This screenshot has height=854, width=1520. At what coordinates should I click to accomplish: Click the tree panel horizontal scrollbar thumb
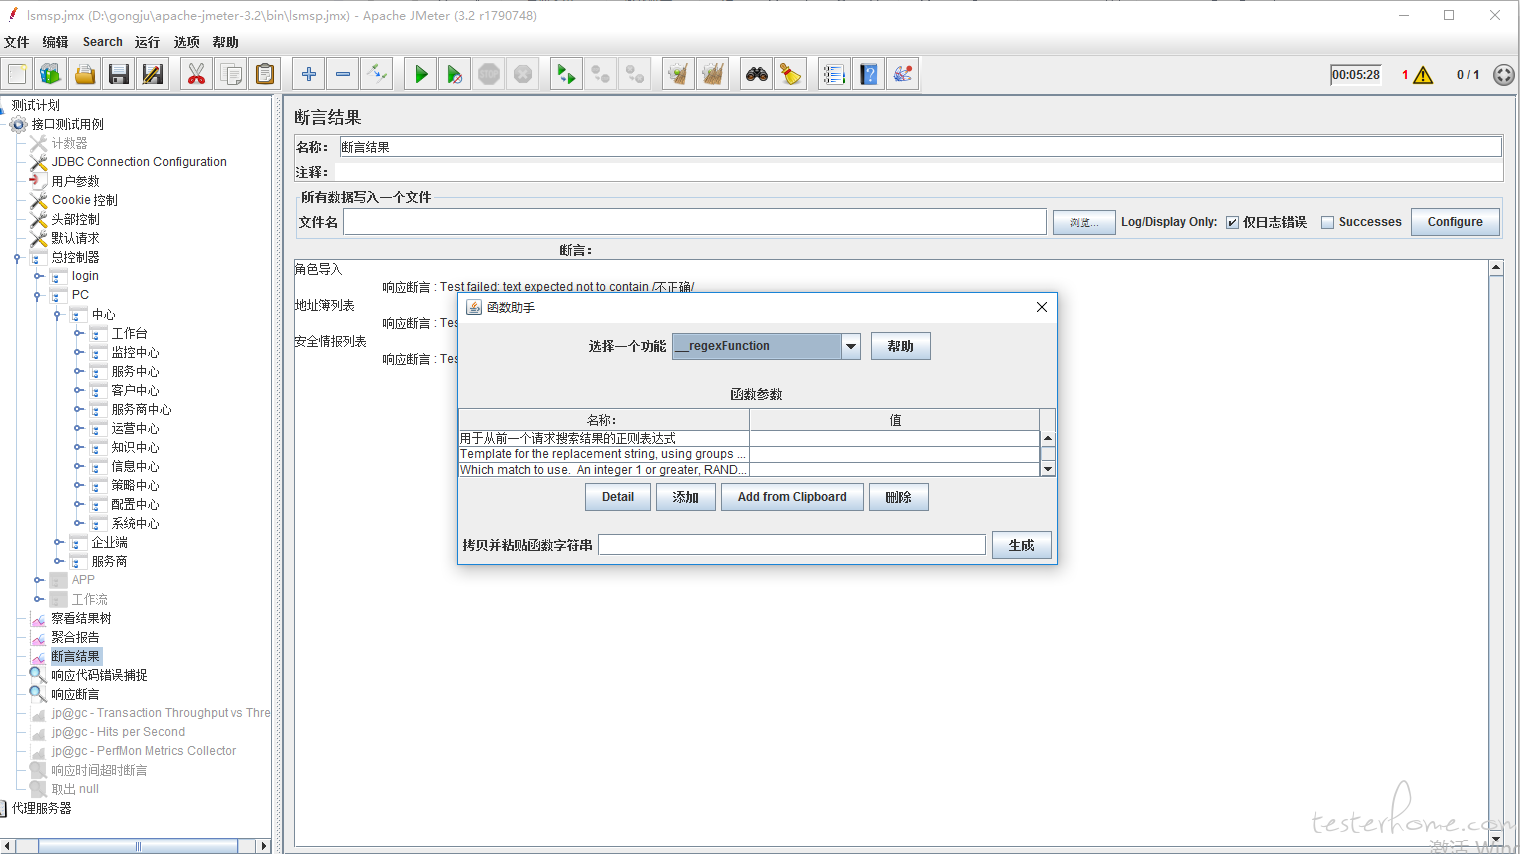(138, 846)
